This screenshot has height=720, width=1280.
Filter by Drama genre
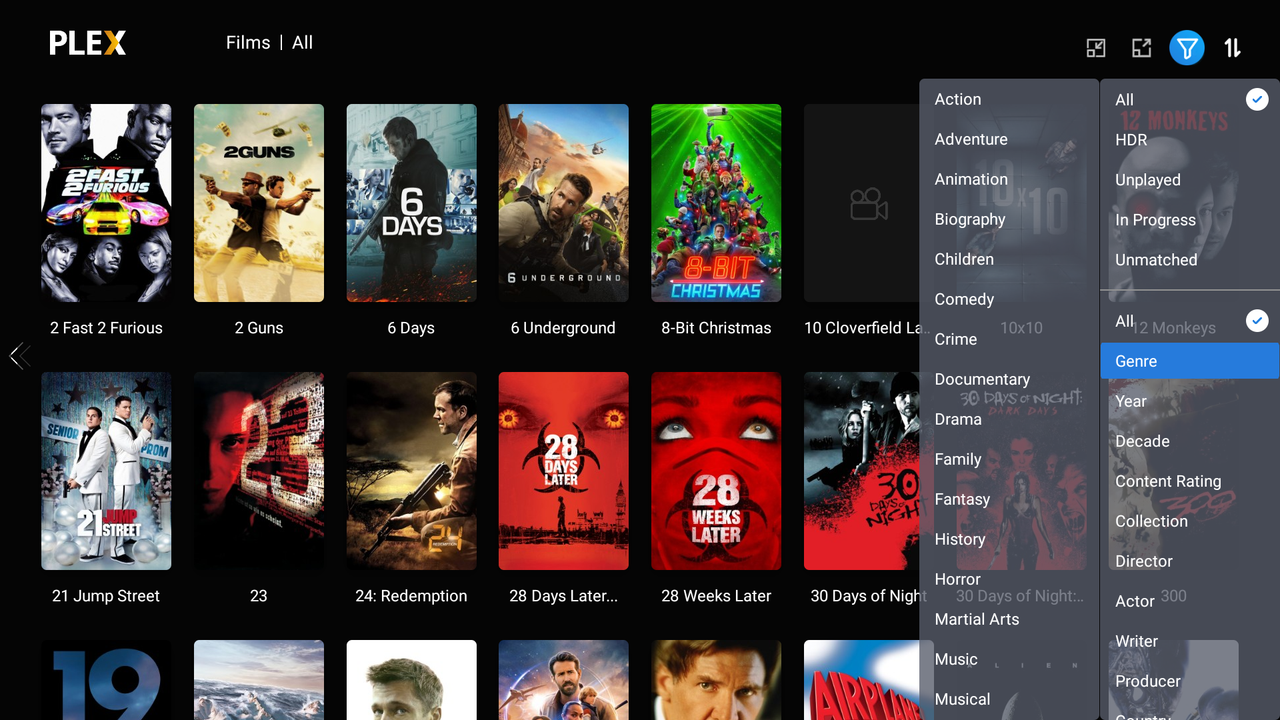click(1009, 419)
